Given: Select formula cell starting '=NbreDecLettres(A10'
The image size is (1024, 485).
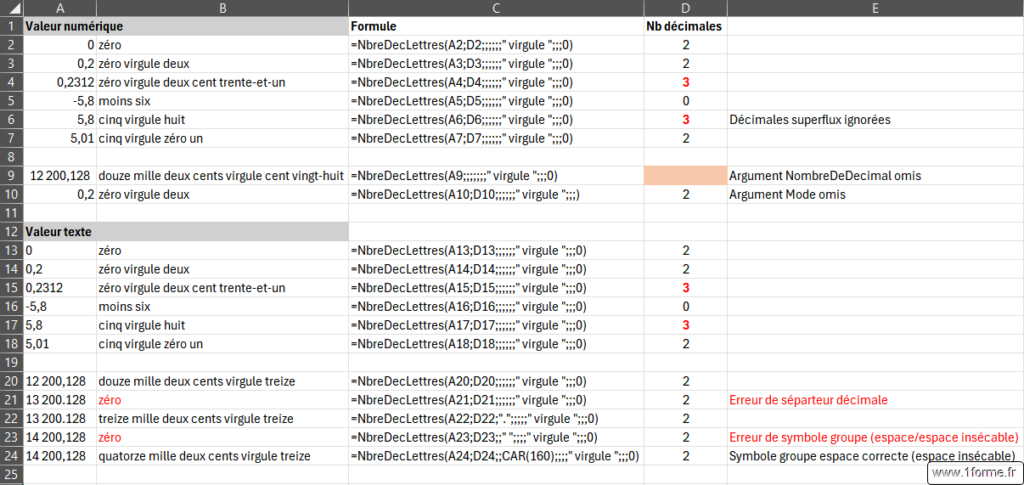Looking at the screenshot, I should 496,195.
